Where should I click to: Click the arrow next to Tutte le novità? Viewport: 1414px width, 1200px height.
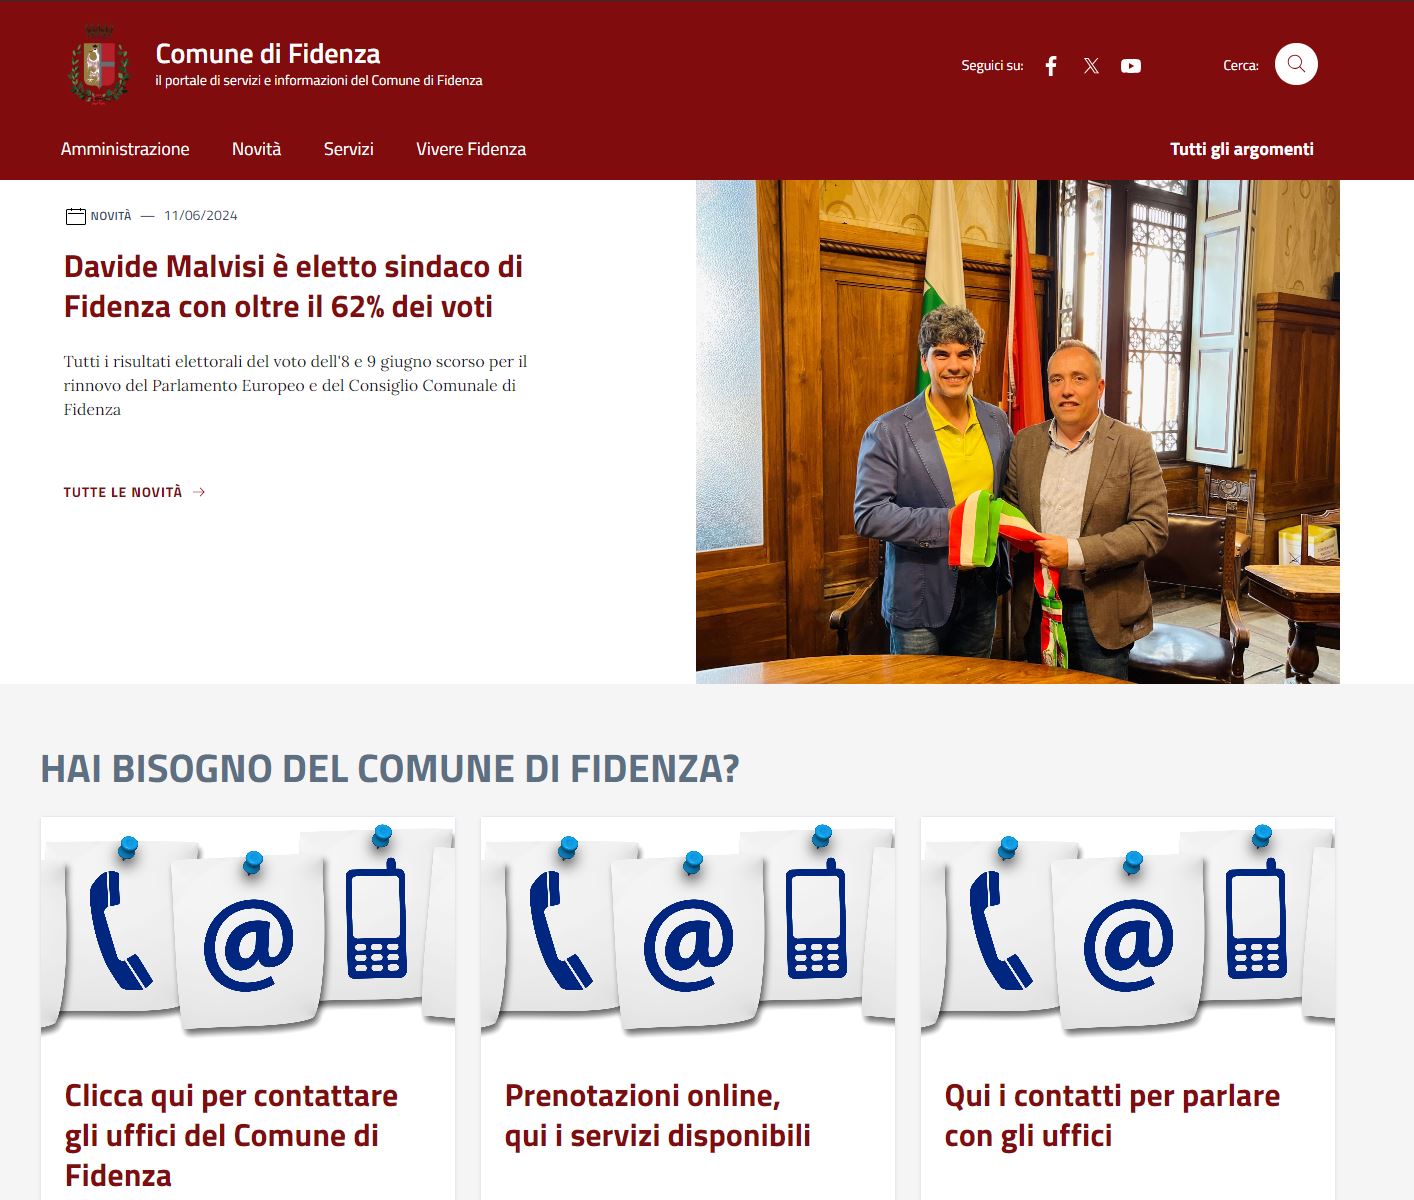point(199,492)
